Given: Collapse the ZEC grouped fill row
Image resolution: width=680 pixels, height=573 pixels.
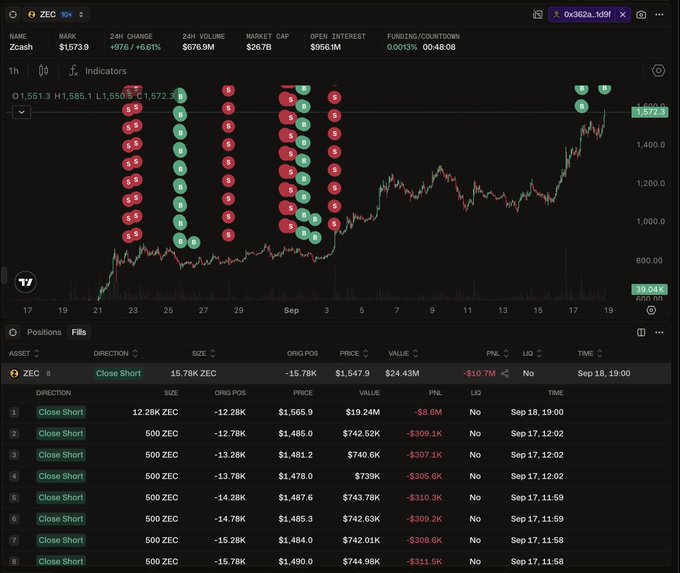Looking at the screenshot, I should click(x=336, y=373).
